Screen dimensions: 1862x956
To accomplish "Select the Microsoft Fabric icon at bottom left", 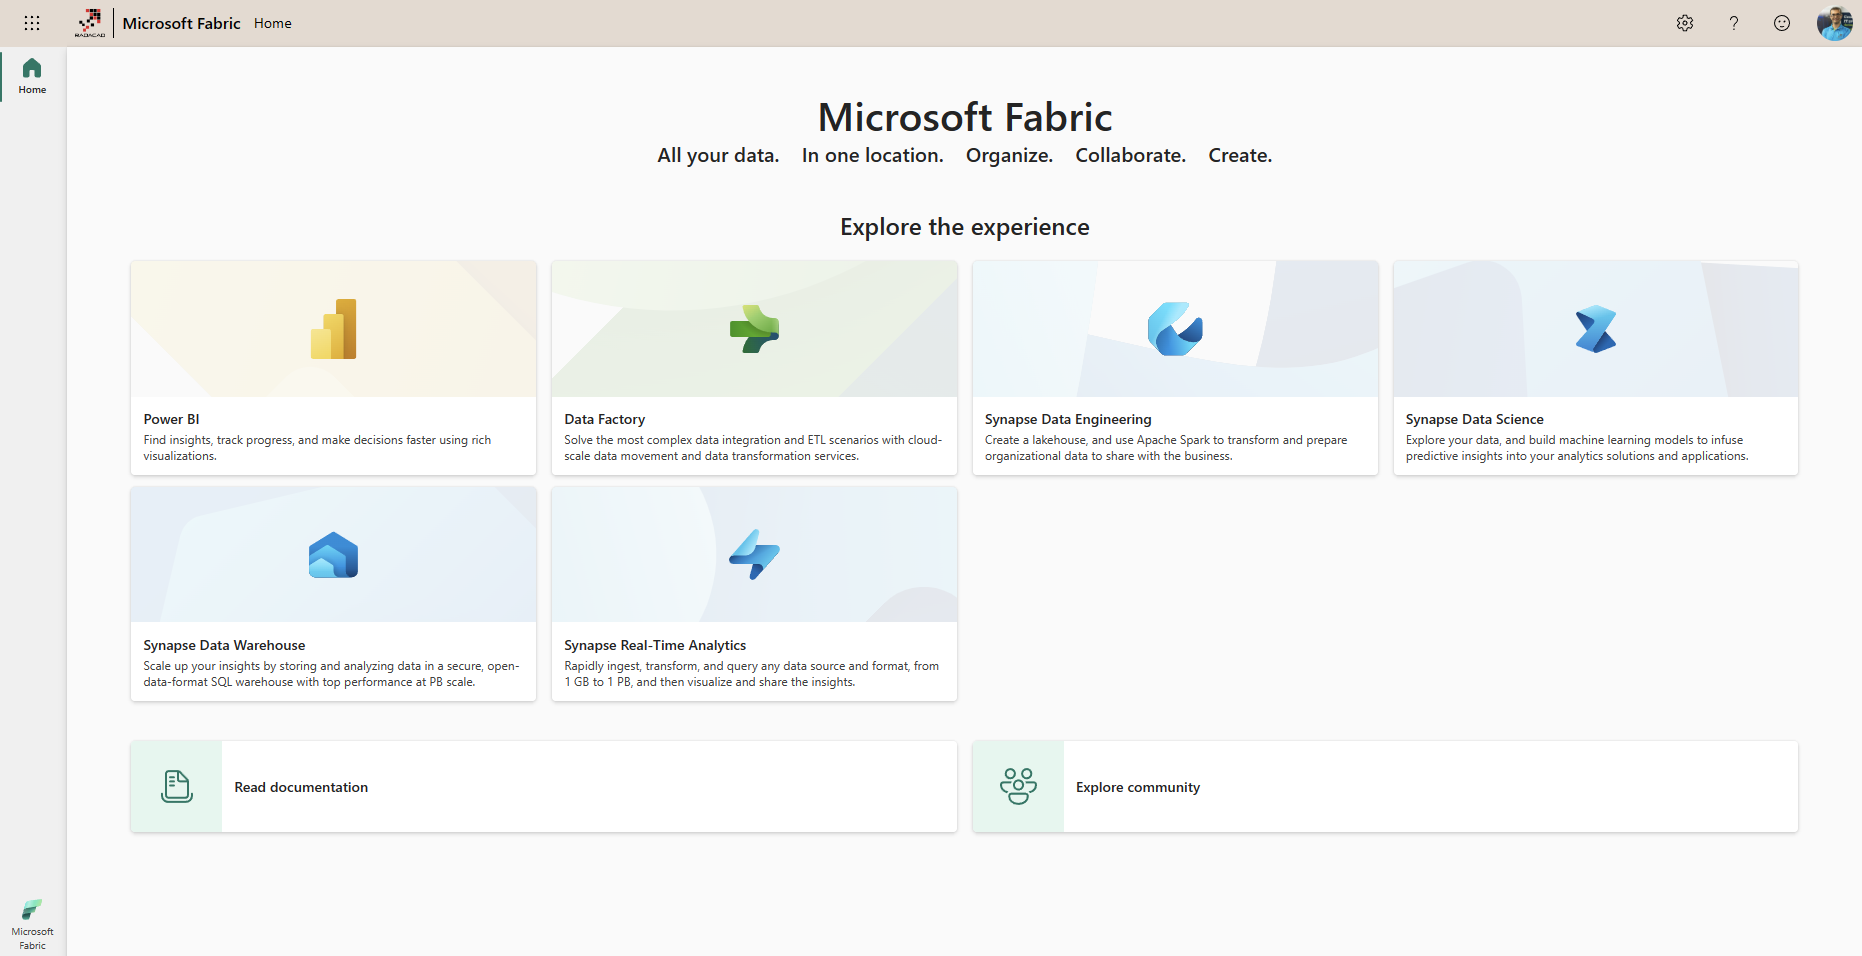I will [x=32, y=911].
